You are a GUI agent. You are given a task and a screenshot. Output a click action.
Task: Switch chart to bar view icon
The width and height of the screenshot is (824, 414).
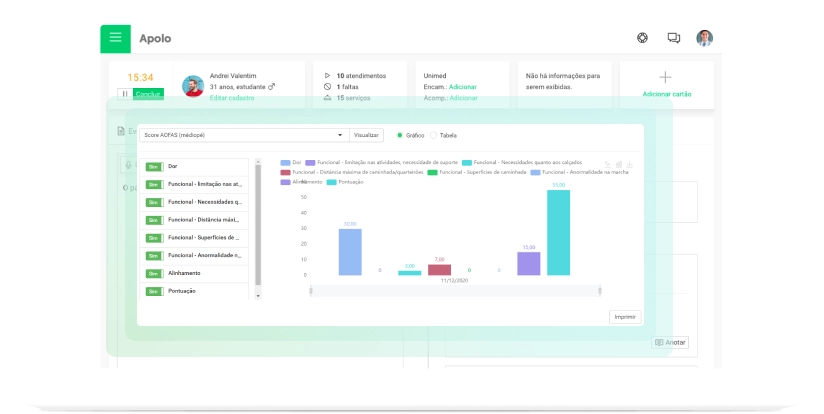(619, 164)
